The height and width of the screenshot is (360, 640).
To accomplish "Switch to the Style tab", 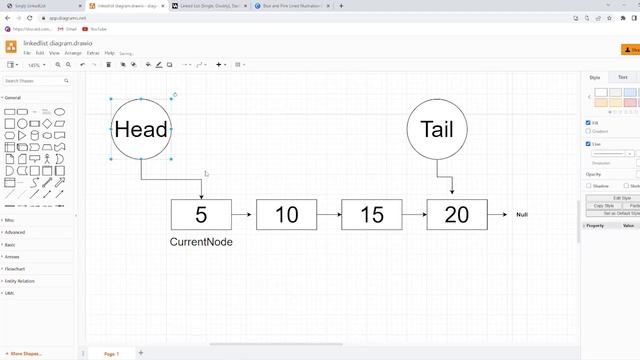I will (x=595, y=78).
